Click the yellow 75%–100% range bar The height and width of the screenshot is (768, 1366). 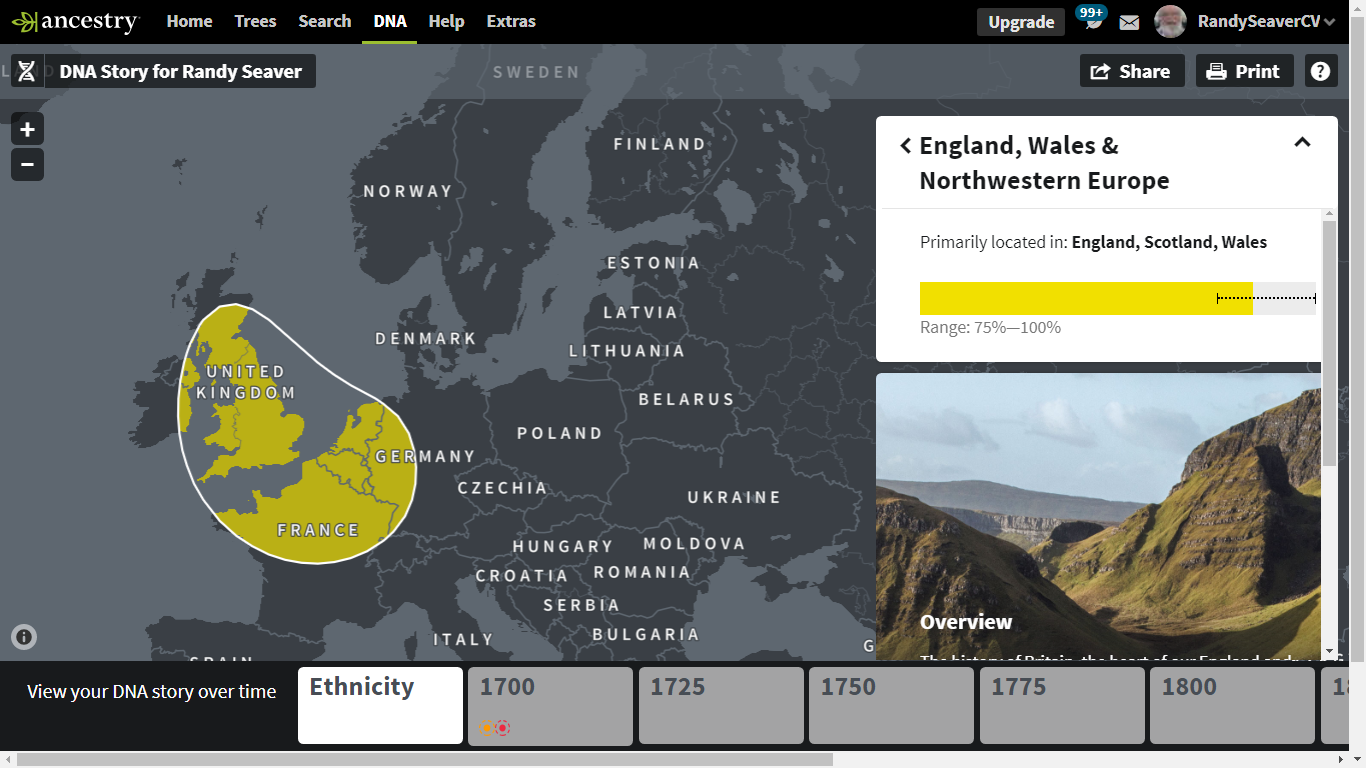tap(1086, 298)
